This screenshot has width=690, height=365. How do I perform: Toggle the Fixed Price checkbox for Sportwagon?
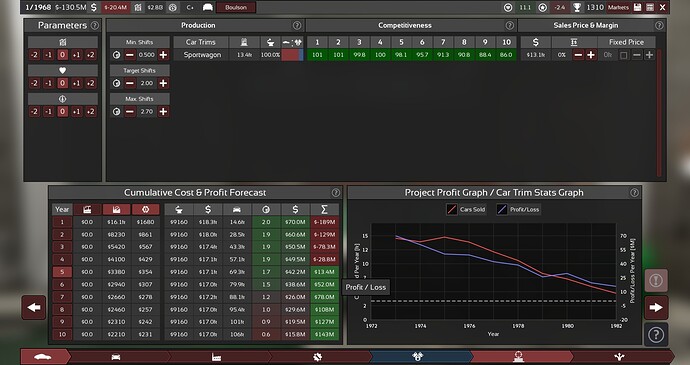pyautogui.click(x=624, y=55)
